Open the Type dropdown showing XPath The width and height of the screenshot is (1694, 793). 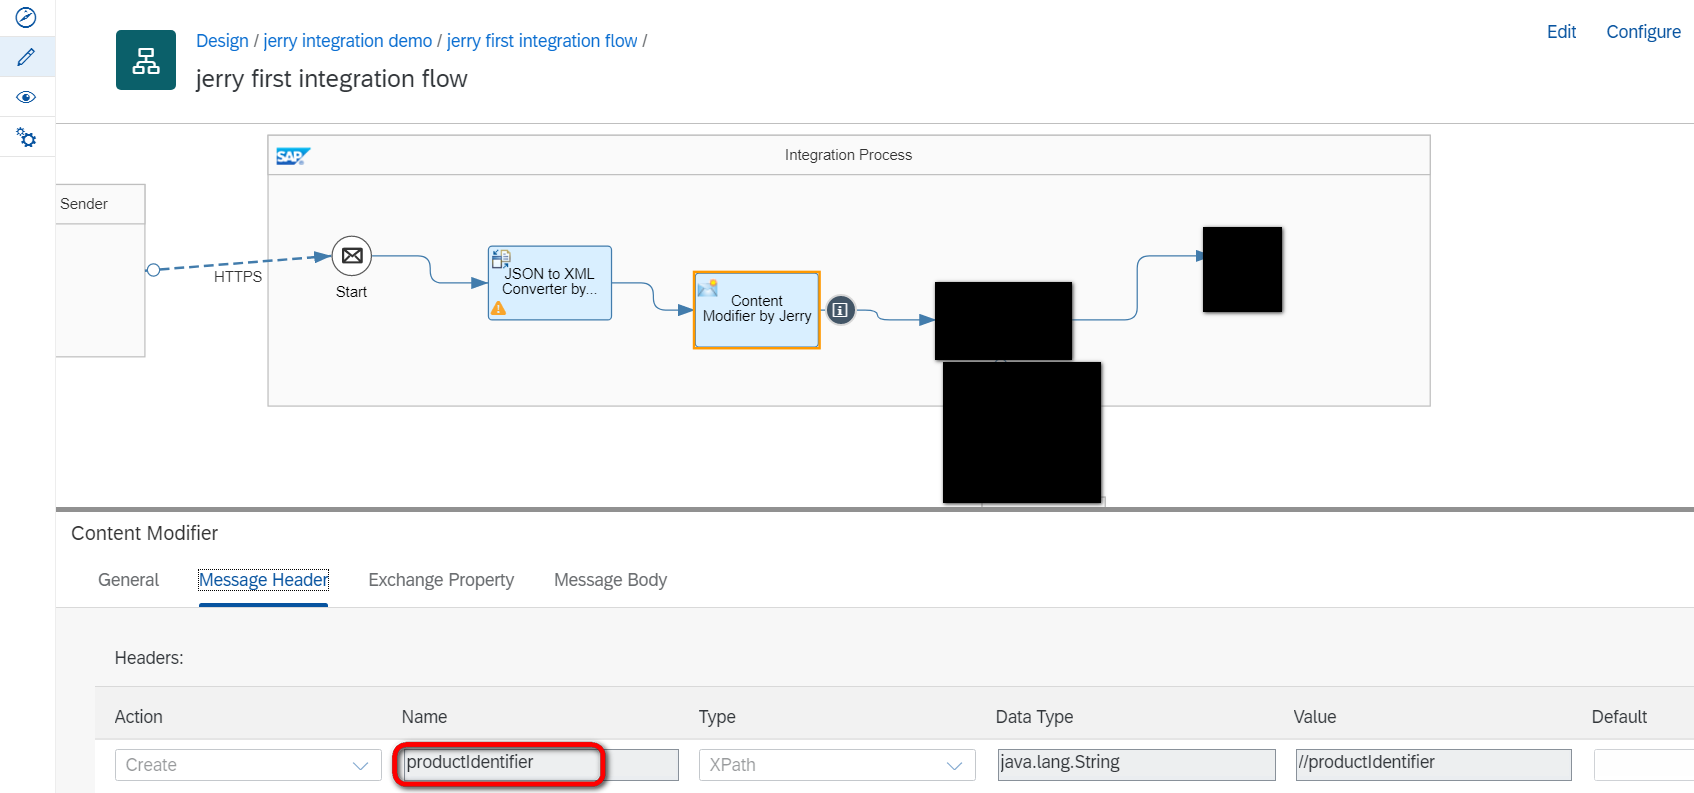pyautogui.click(x=836, y=765)
